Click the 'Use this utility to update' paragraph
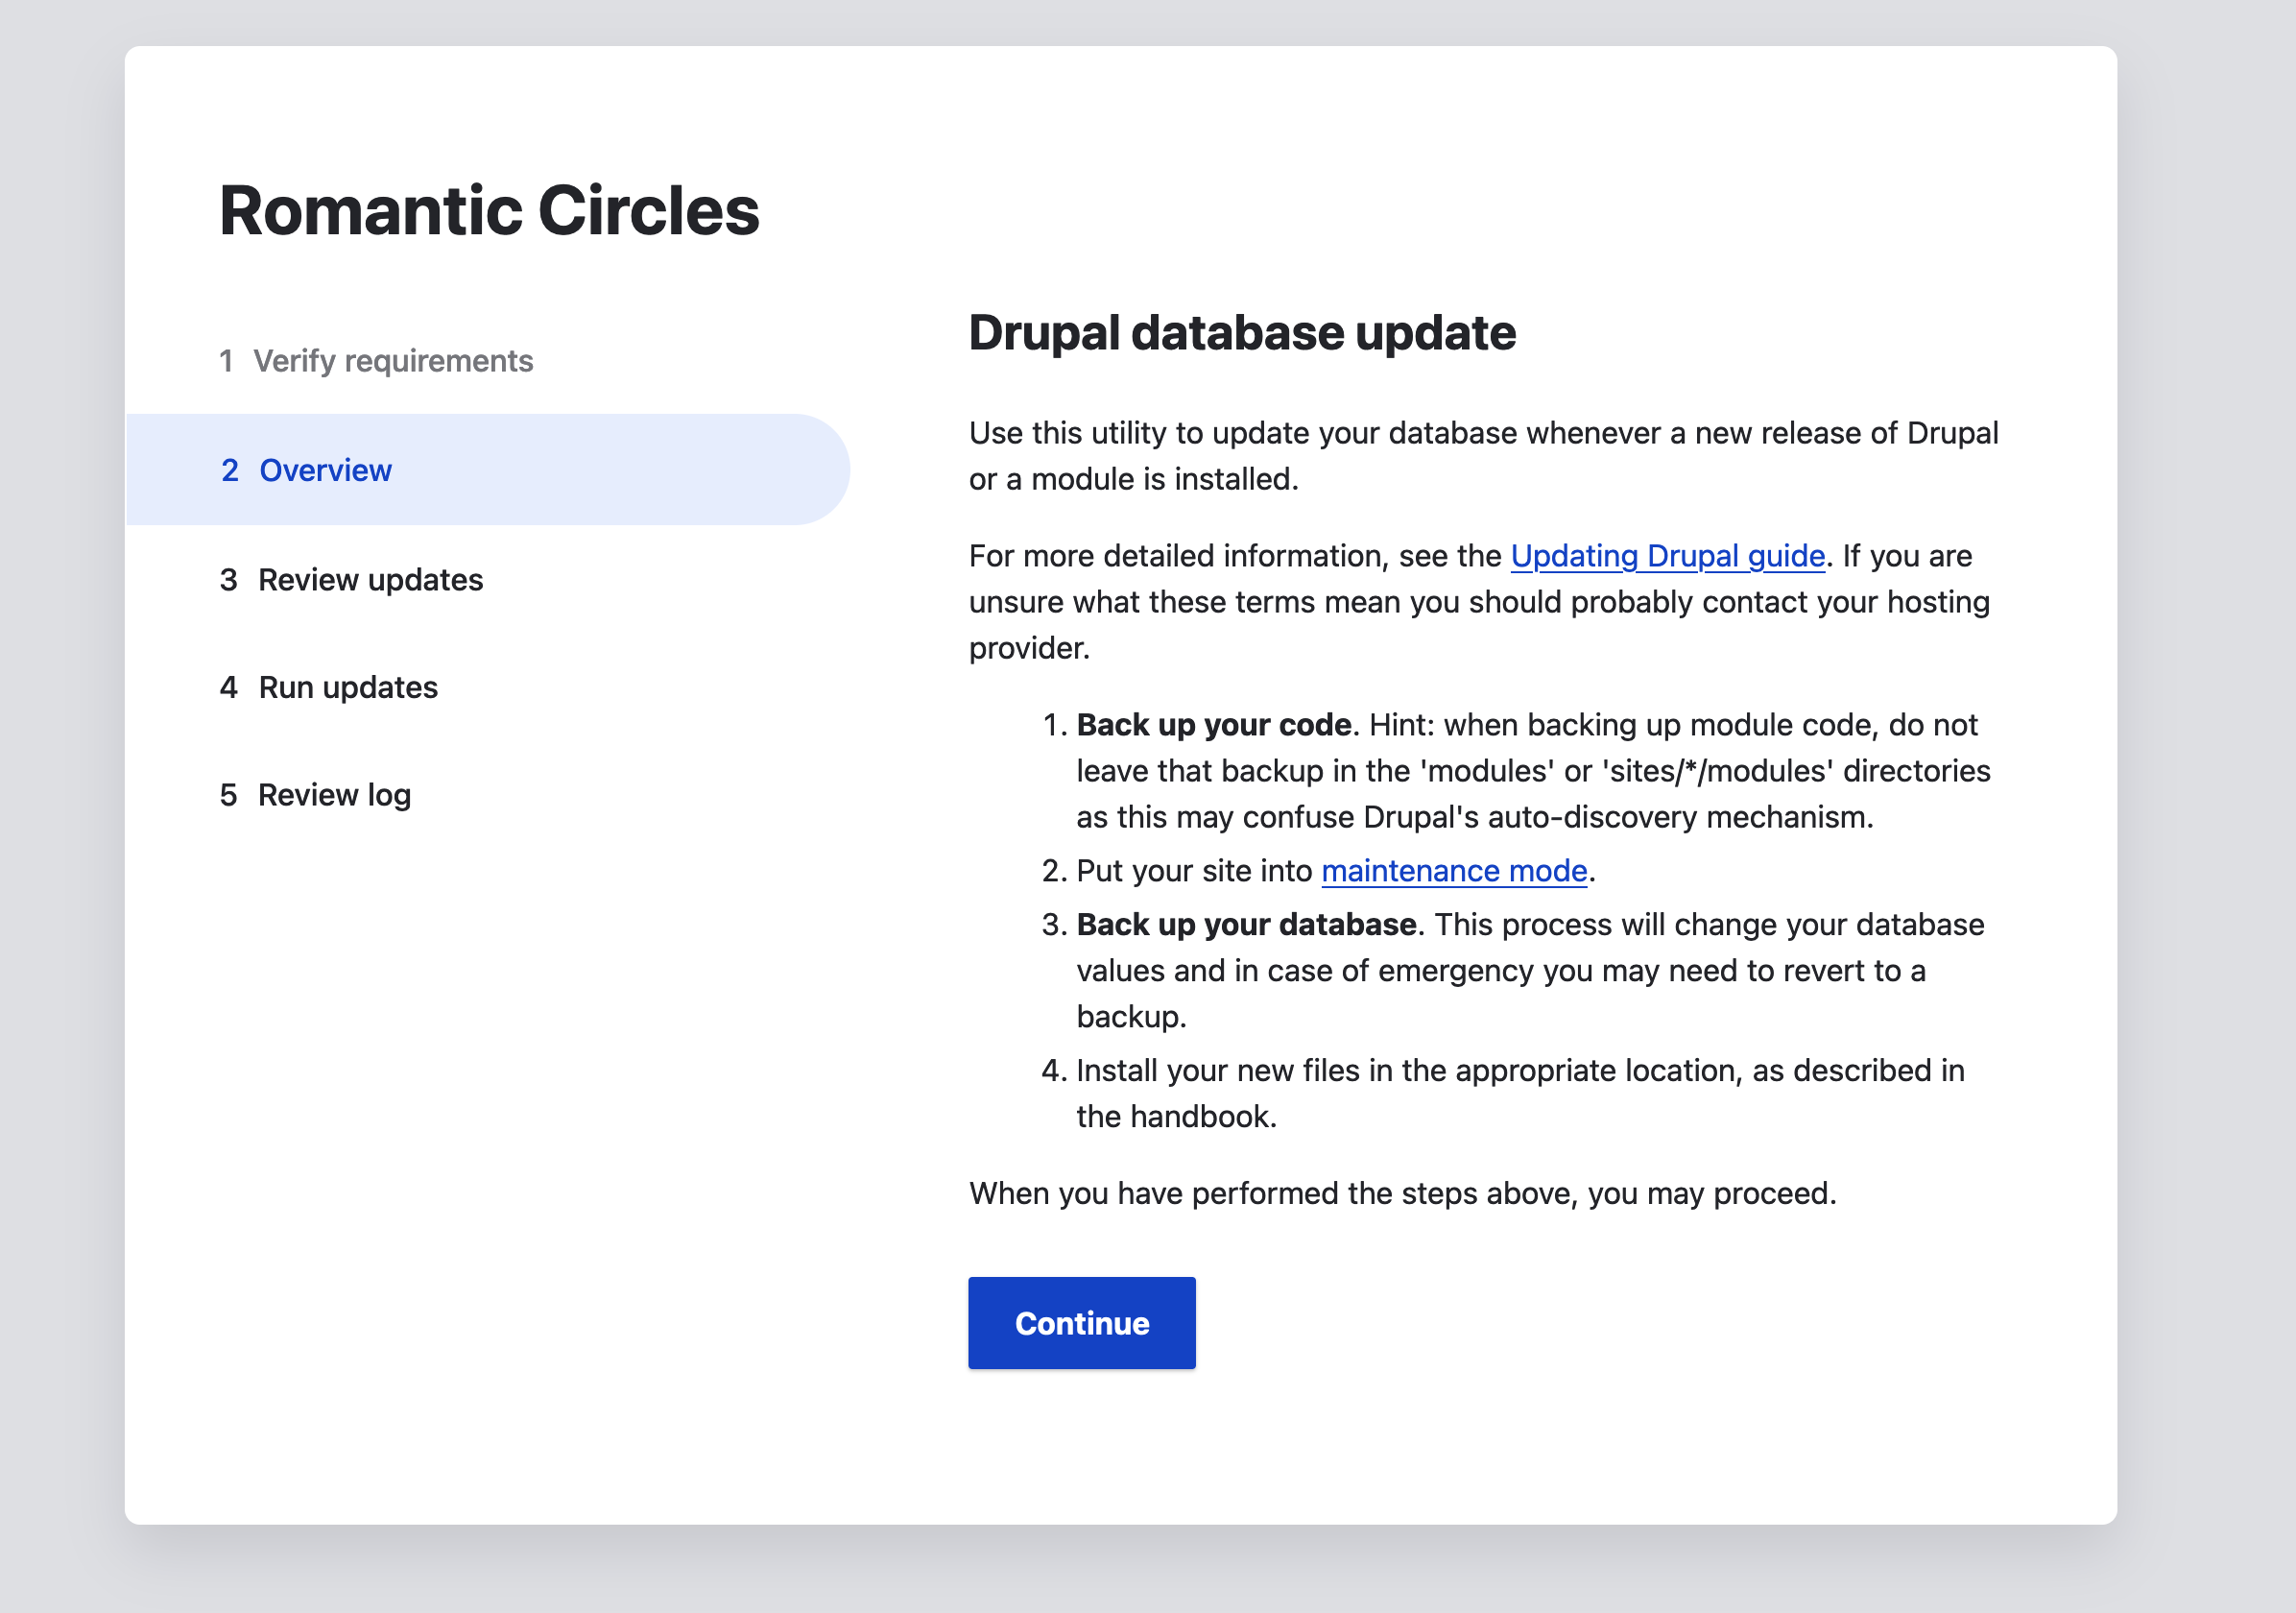The image size is (2296, 1613). pyautogui.click(x=1483, y=456)
